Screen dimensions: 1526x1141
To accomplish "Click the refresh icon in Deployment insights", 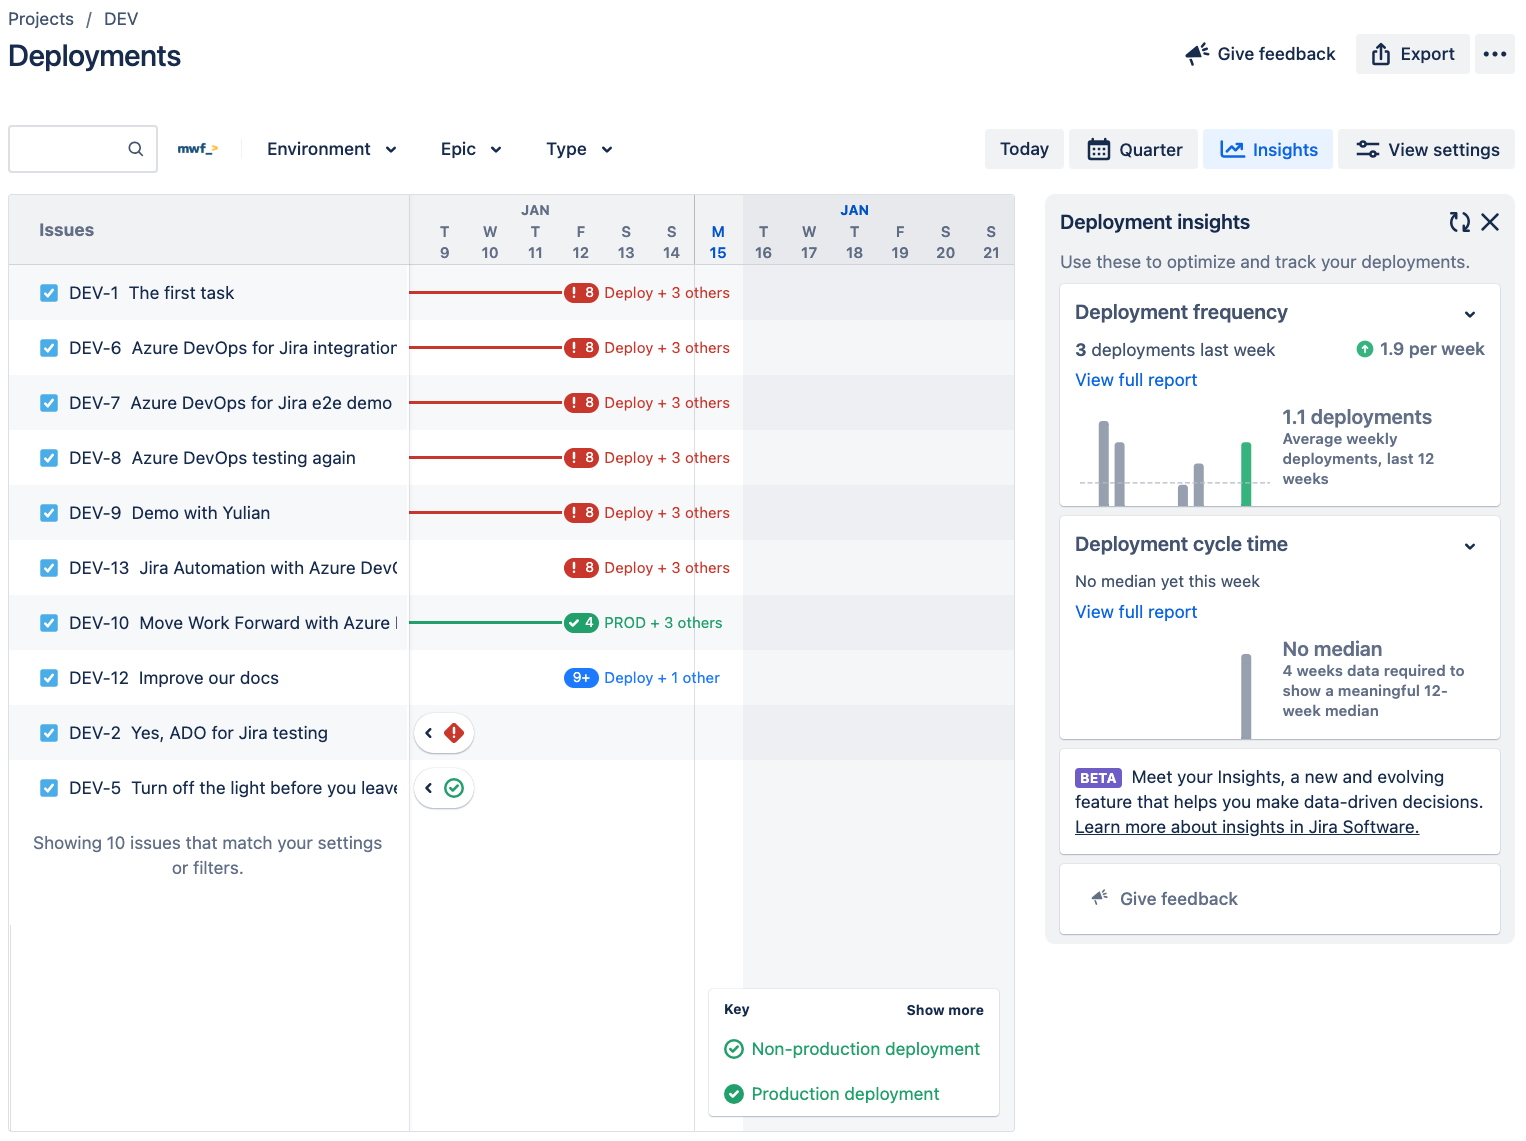I will (1459, 222).
